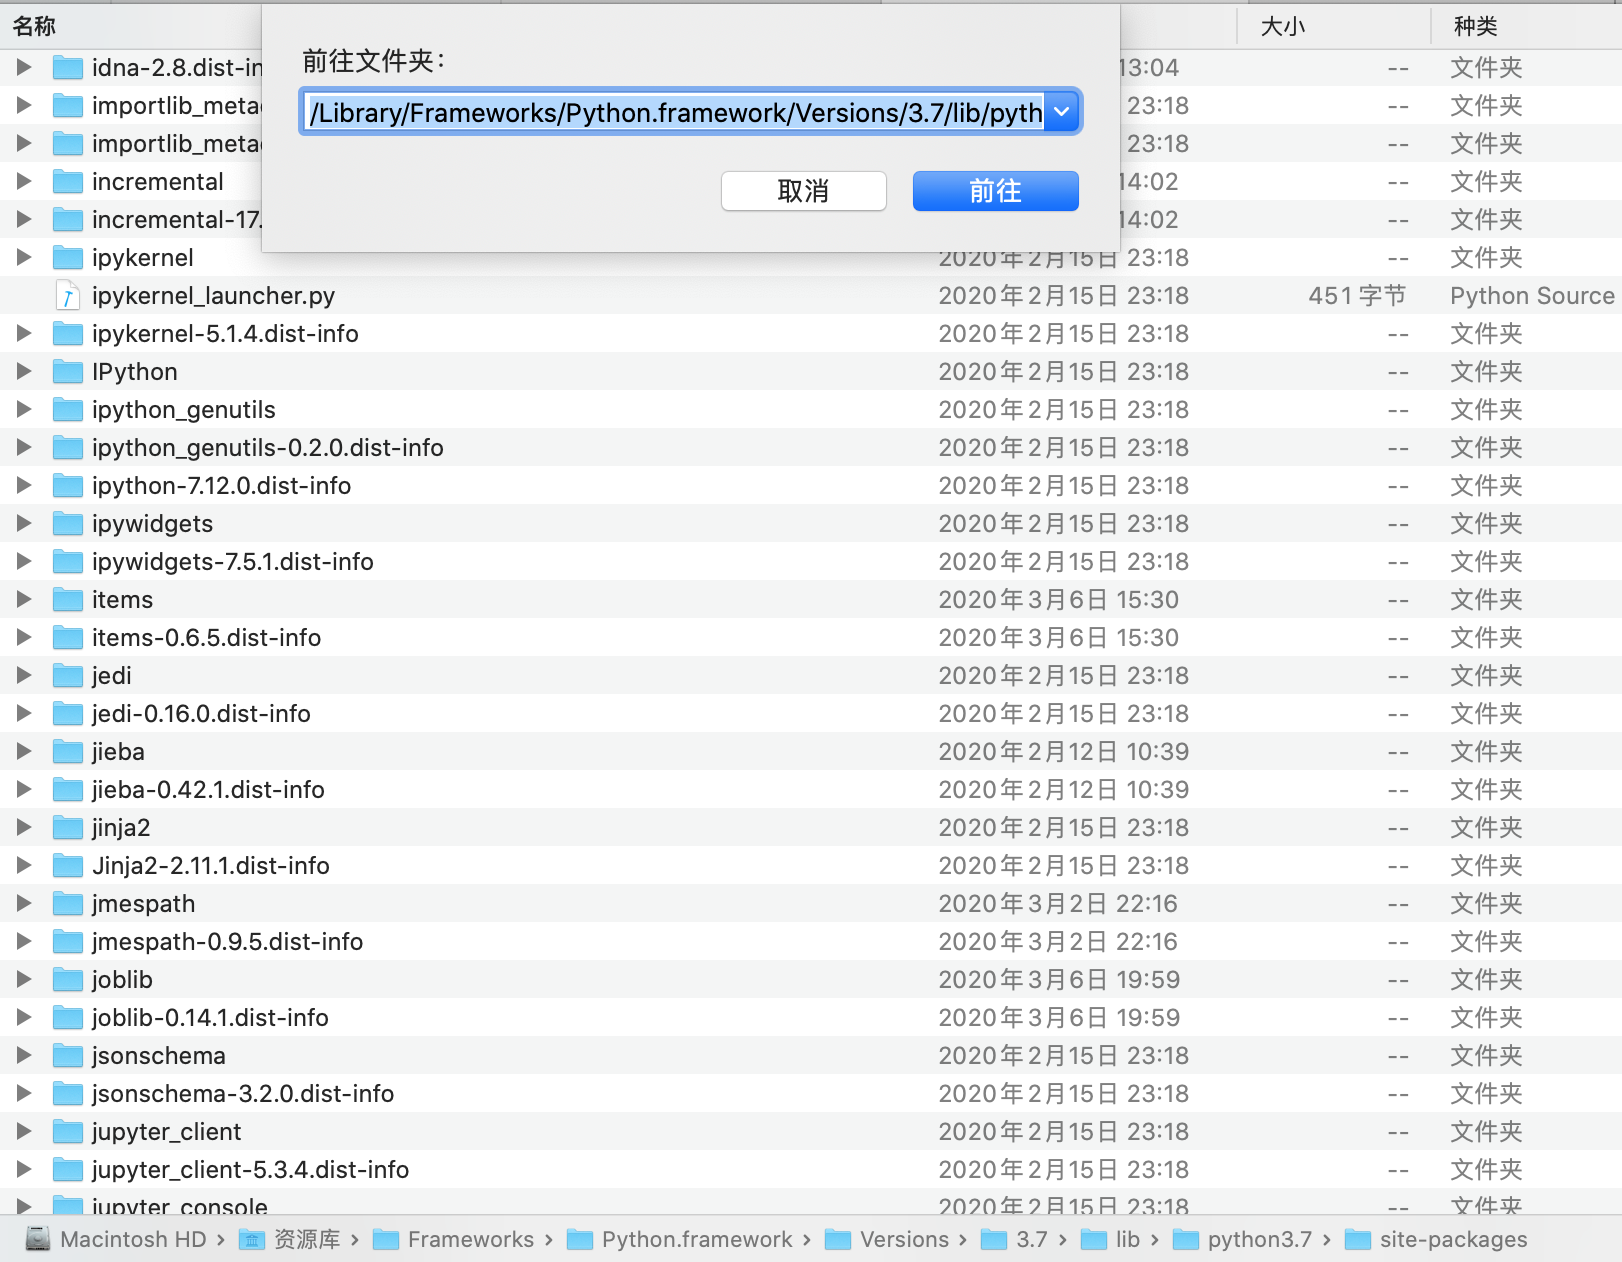Click the 前往 button to go
The image size is (1622, 1262).
point(994,190)
